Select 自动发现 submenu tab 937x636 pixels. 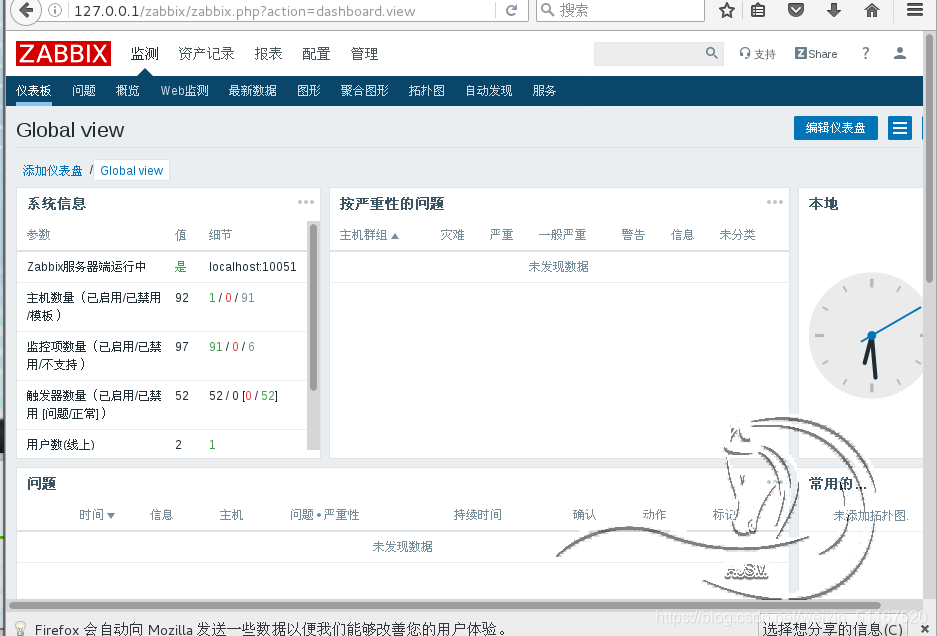coord(489,91)
